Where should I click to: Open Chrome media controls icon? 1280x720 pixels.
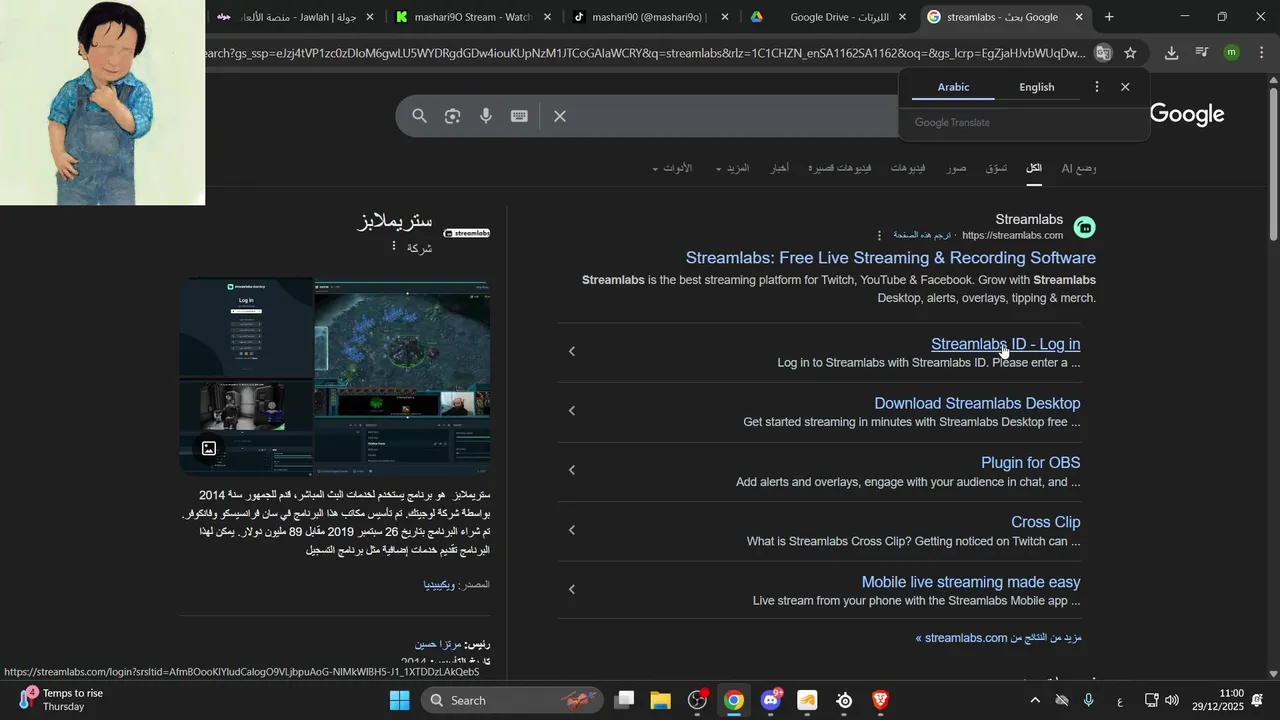point(1202,53)
